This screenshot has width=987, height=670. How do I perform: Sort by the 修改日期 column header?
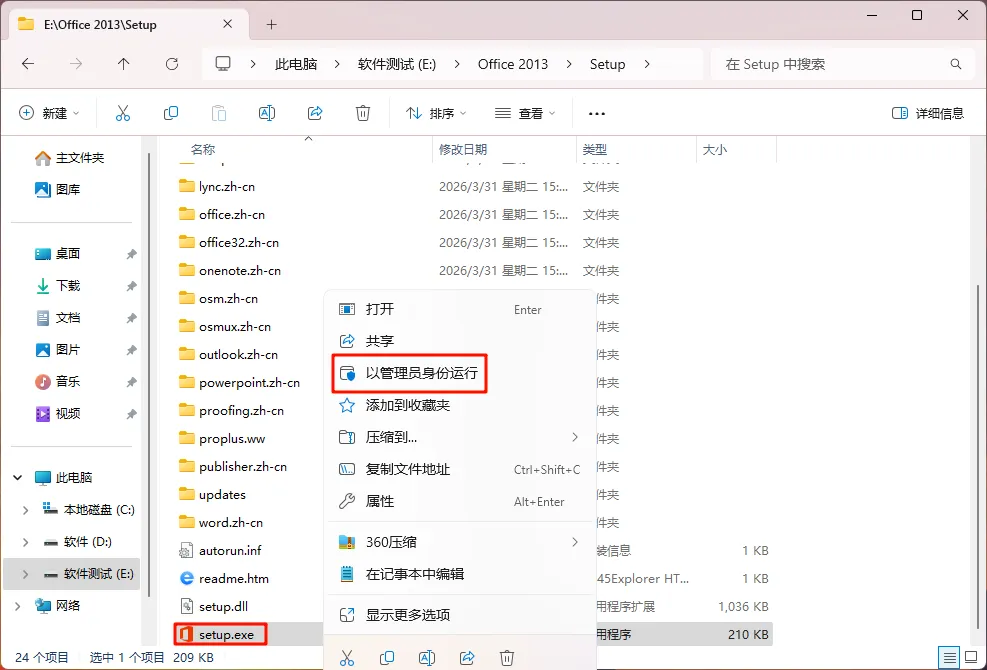[x=463, y=149]
